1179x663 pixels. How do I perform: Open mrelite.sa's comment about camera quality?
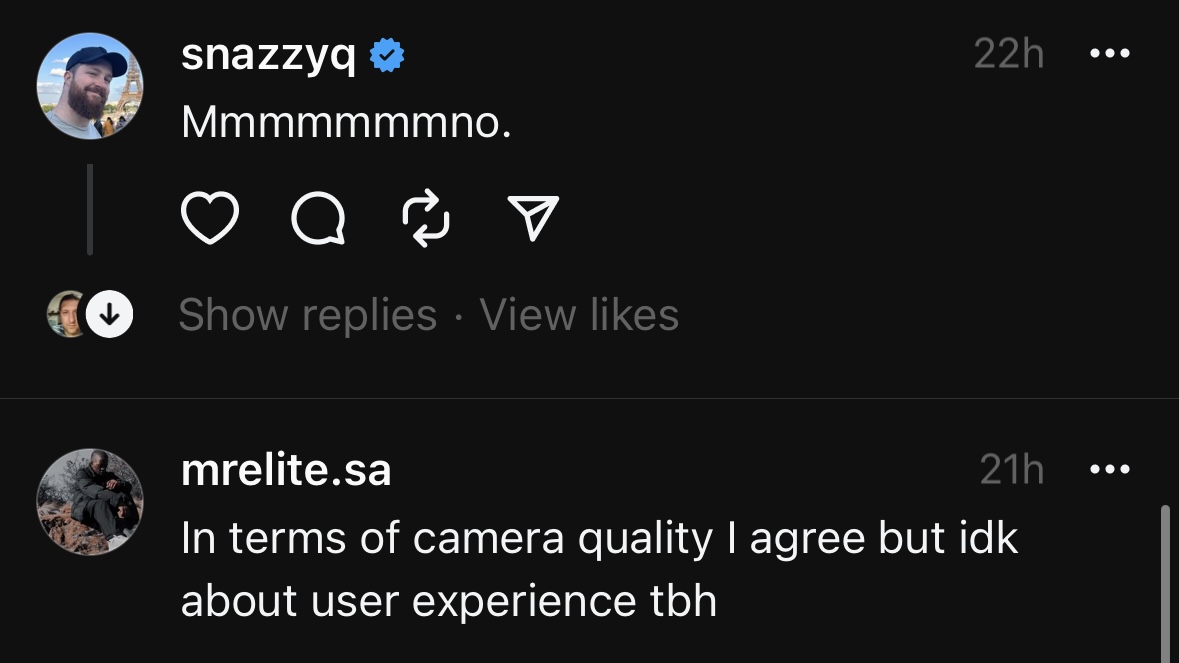(x=598, y=569)
